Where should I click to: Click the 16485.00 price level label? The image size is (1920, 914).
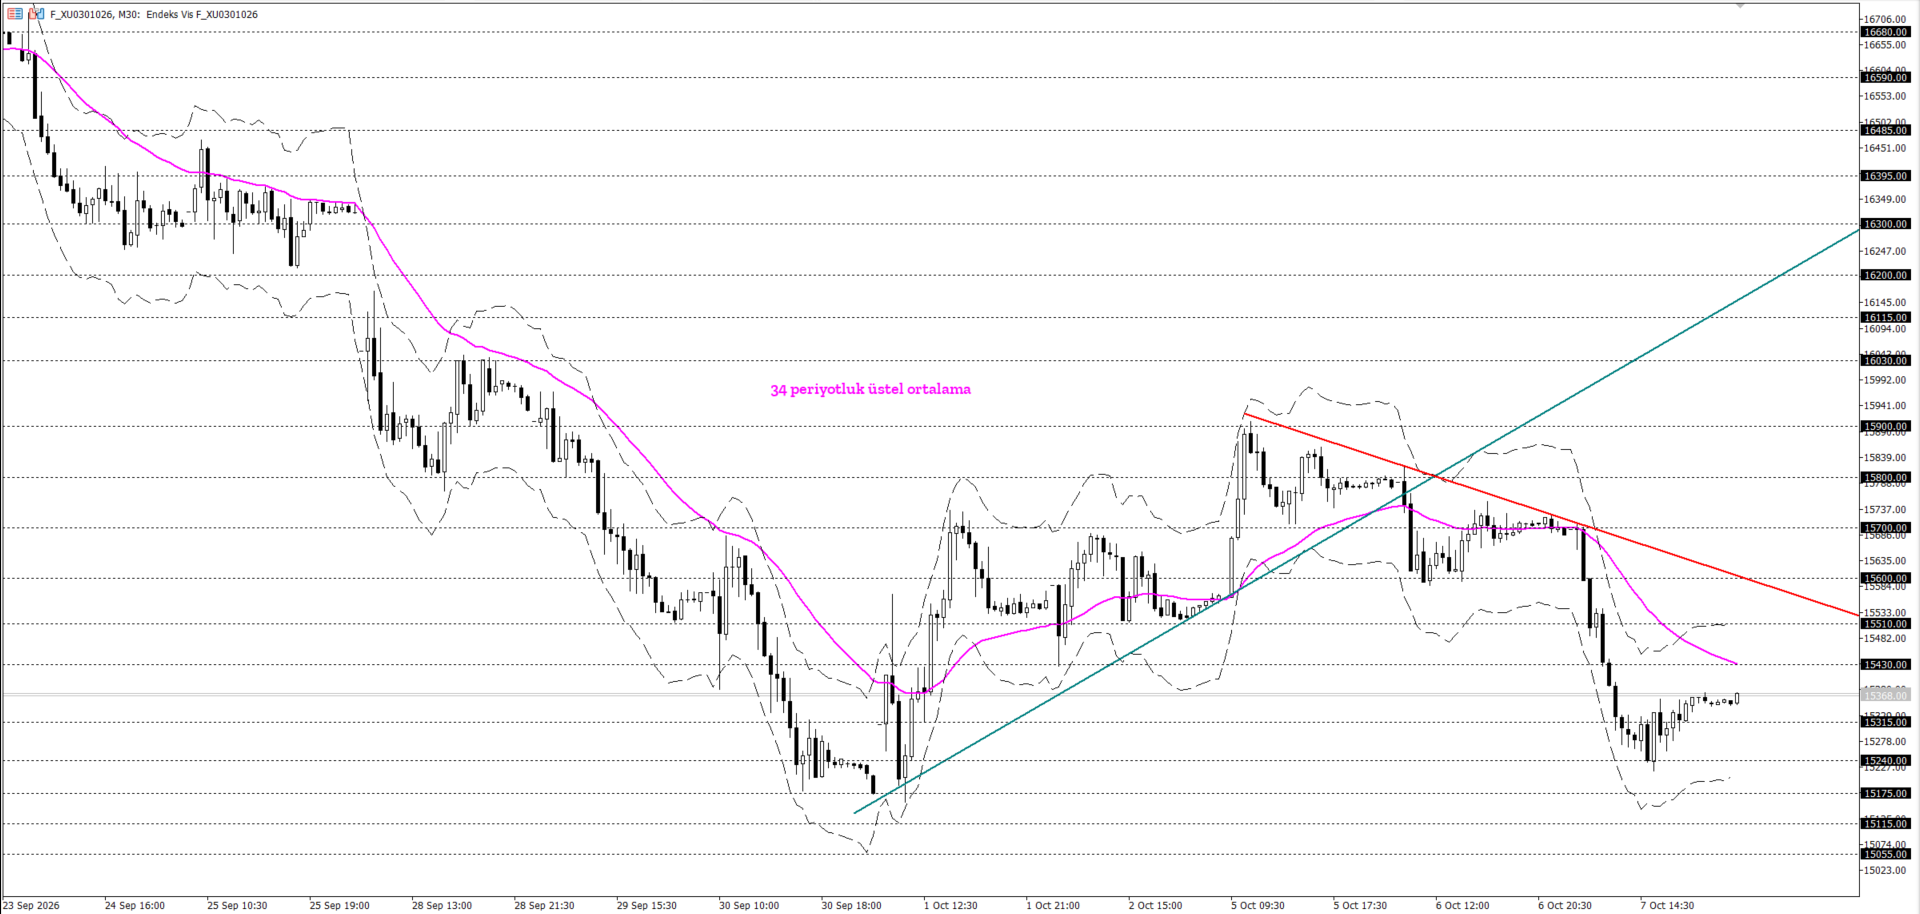(1885, 130)
